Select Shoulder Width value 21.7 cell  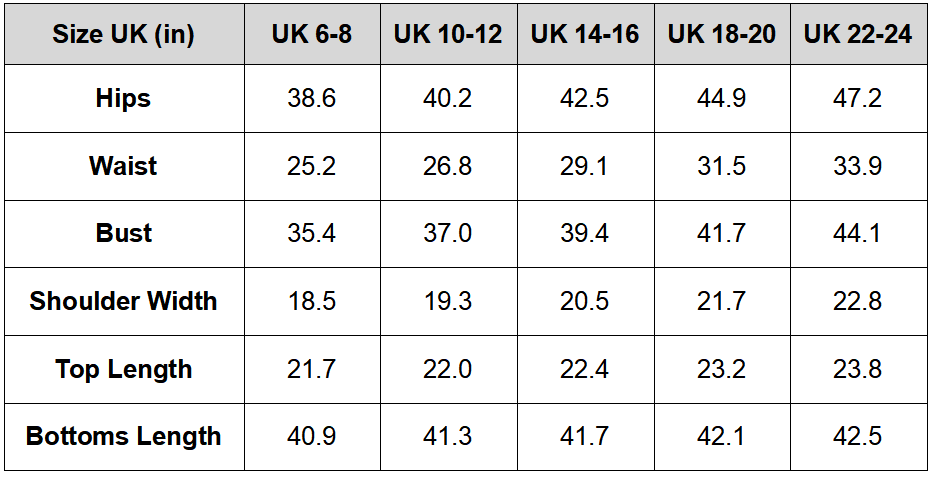[722, 301]
